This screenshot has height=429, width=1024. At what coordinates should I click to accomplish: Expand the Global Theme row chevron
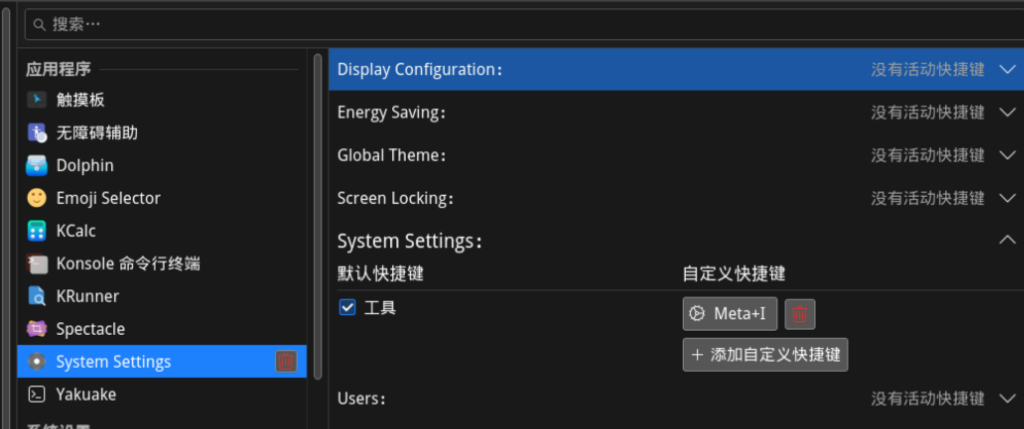[1008, 155]
